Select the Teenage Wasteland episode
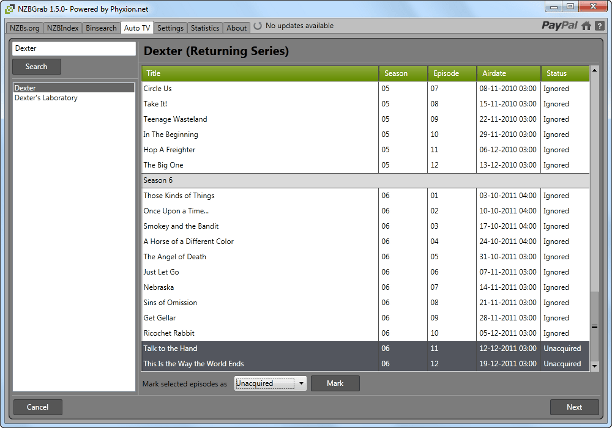The height and width of the screenshot is (428, 612). tap(365, 119)
